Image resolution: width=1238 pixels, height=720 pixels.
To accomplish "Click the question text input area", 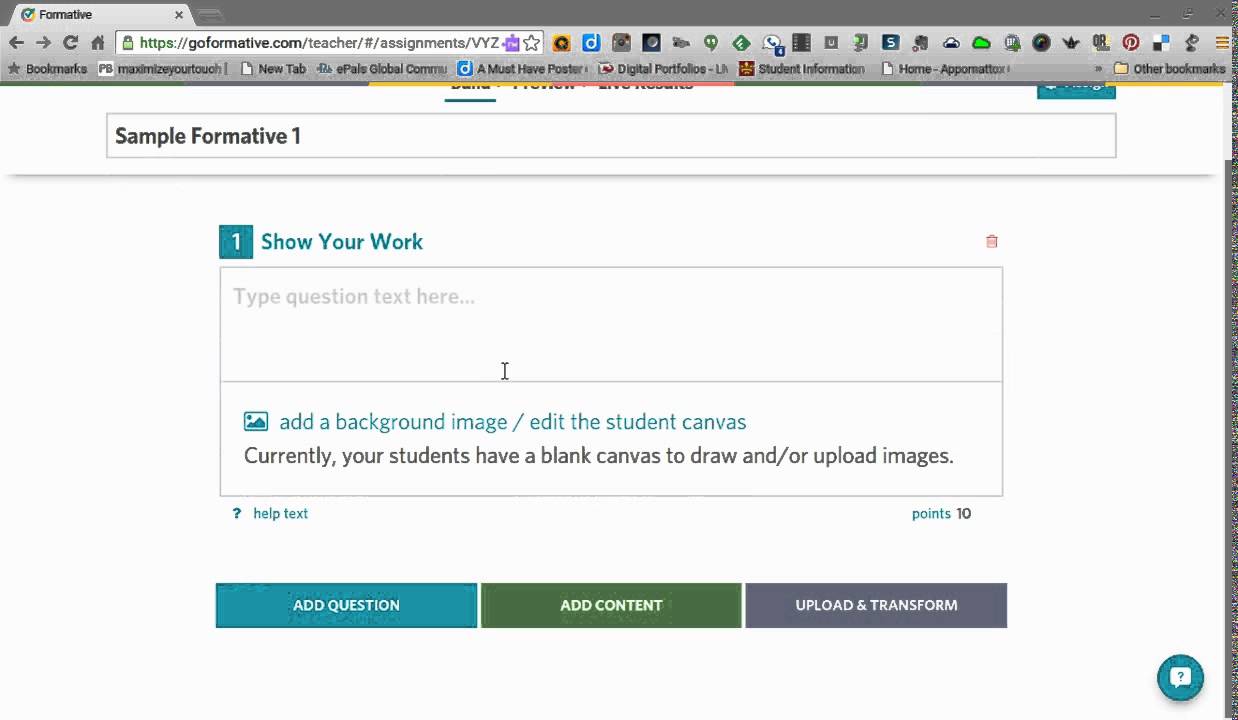I will pyautogui.click(x=611, y=324).
